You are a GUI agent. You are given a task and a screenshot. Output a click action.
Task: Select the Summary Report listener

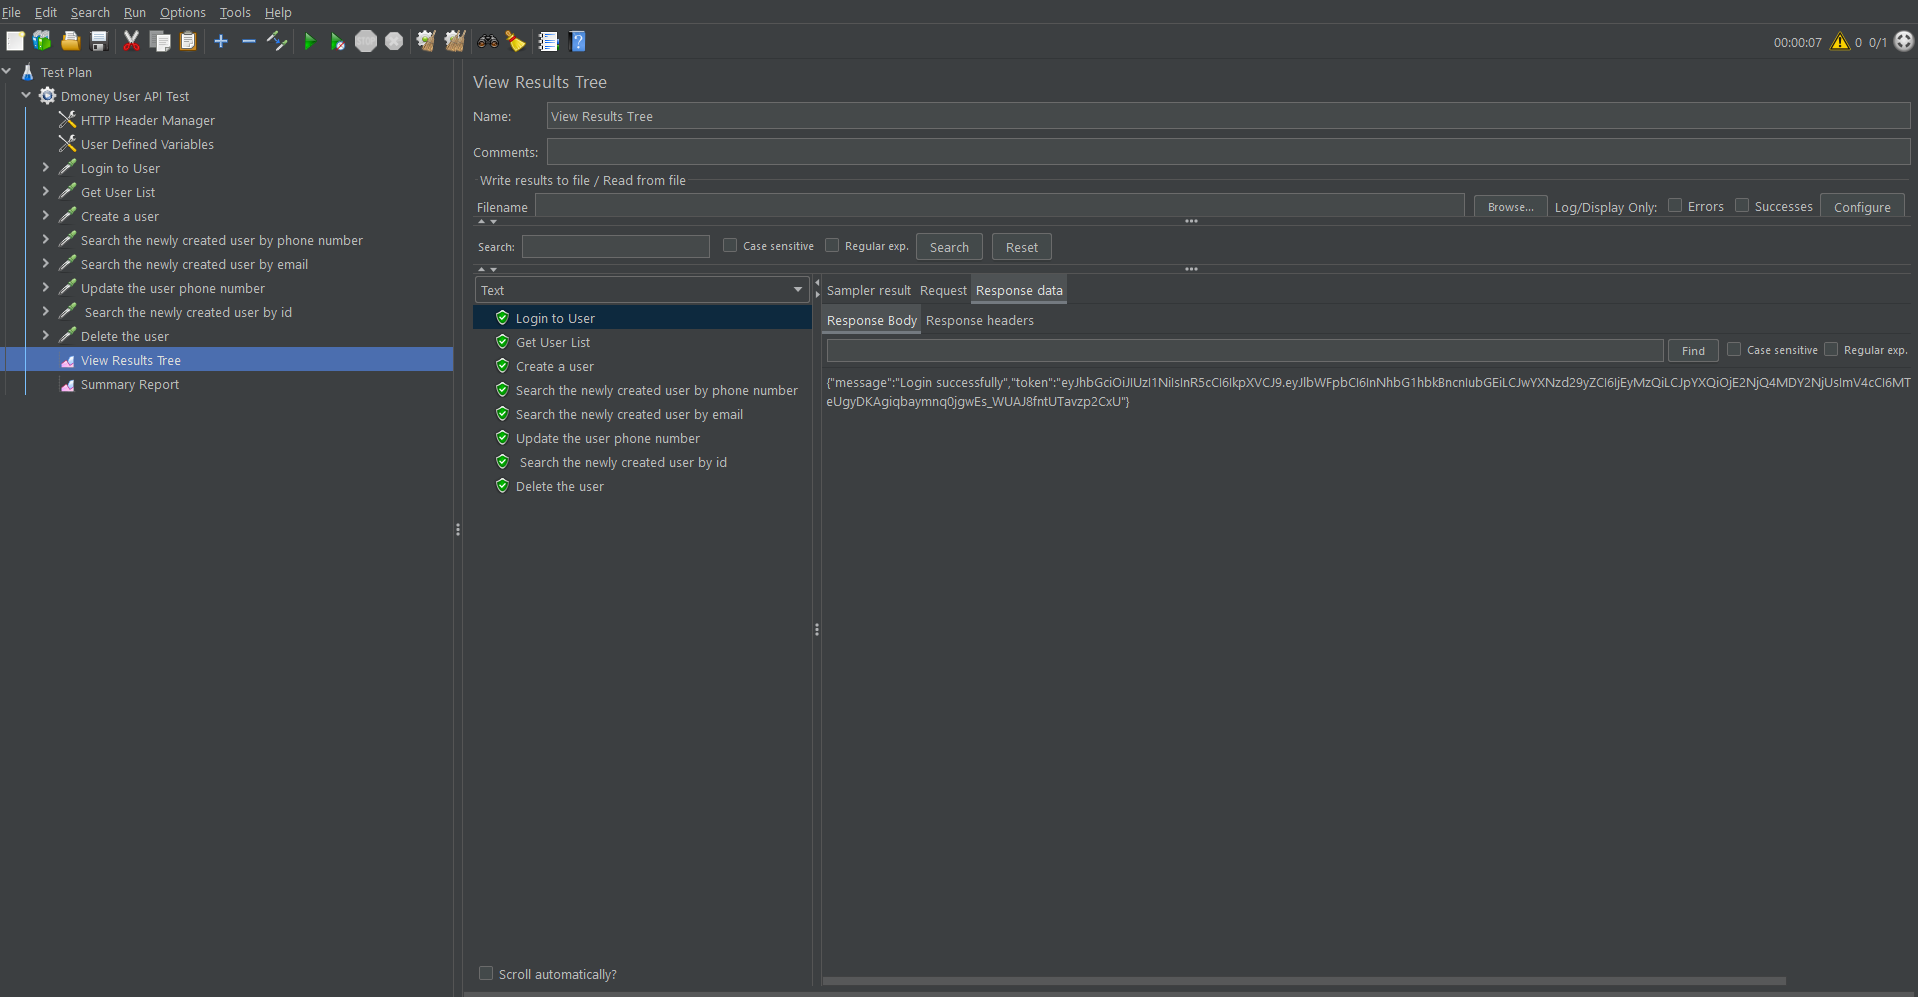click(x=130, y=384)
